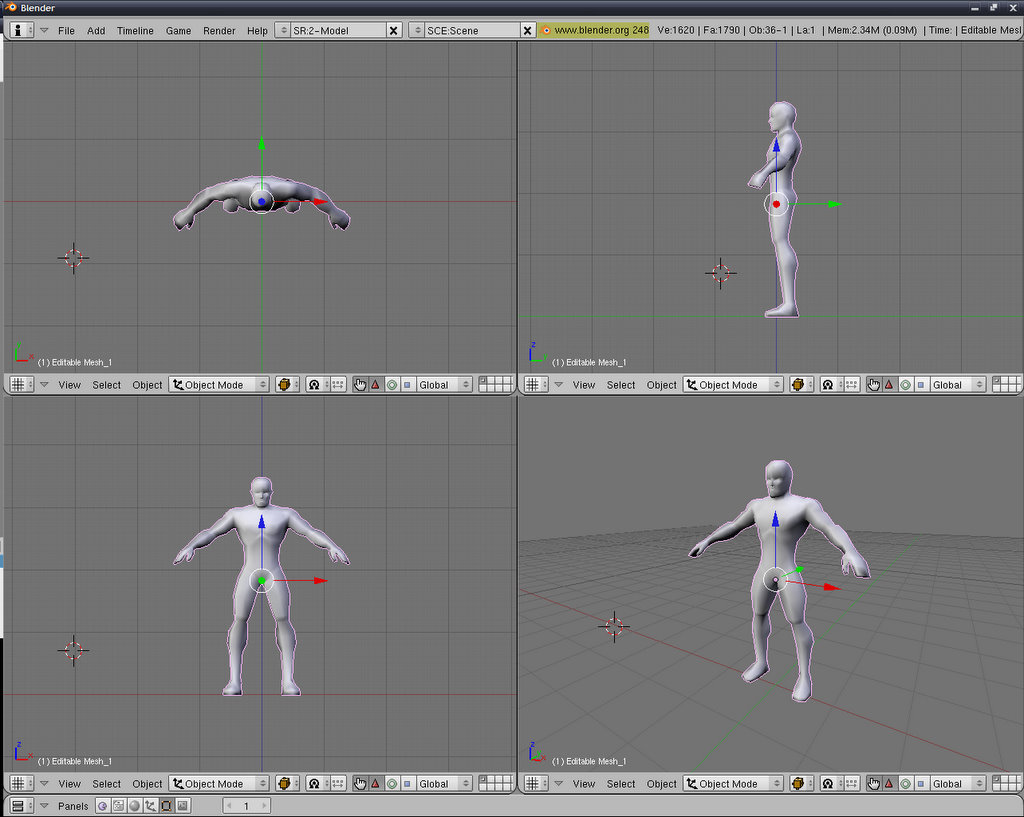
Task: Open the Render menu
Action: (x=219, y=31)
